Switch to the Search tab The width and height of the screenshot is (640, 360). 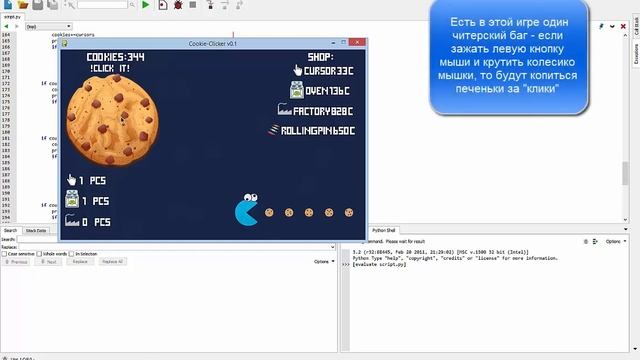pyautogui.click(x=11, y=231)
